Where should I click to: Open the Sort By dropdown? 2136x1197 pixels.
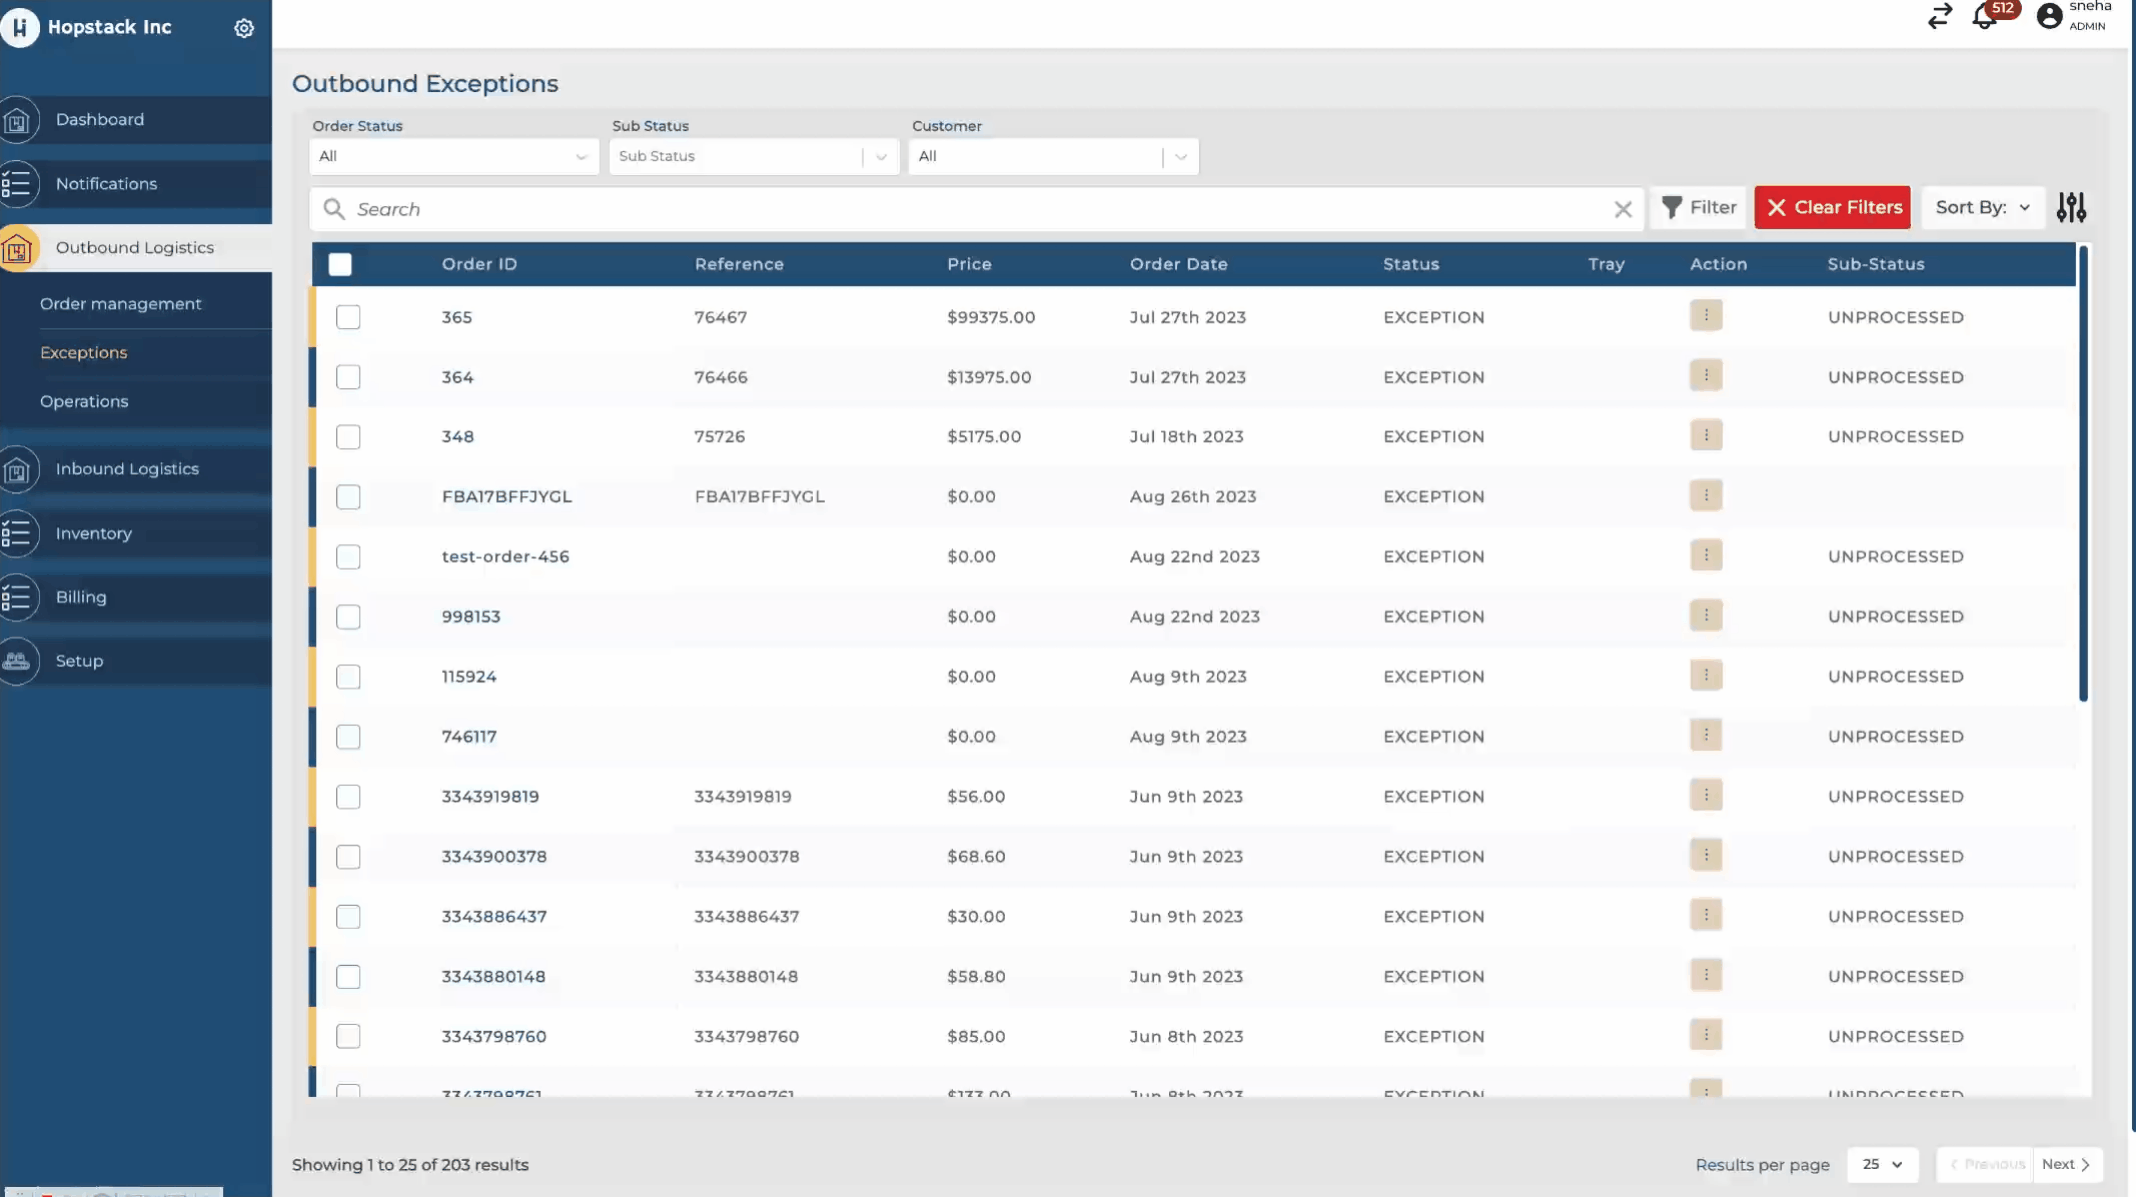click(1982, 207)
